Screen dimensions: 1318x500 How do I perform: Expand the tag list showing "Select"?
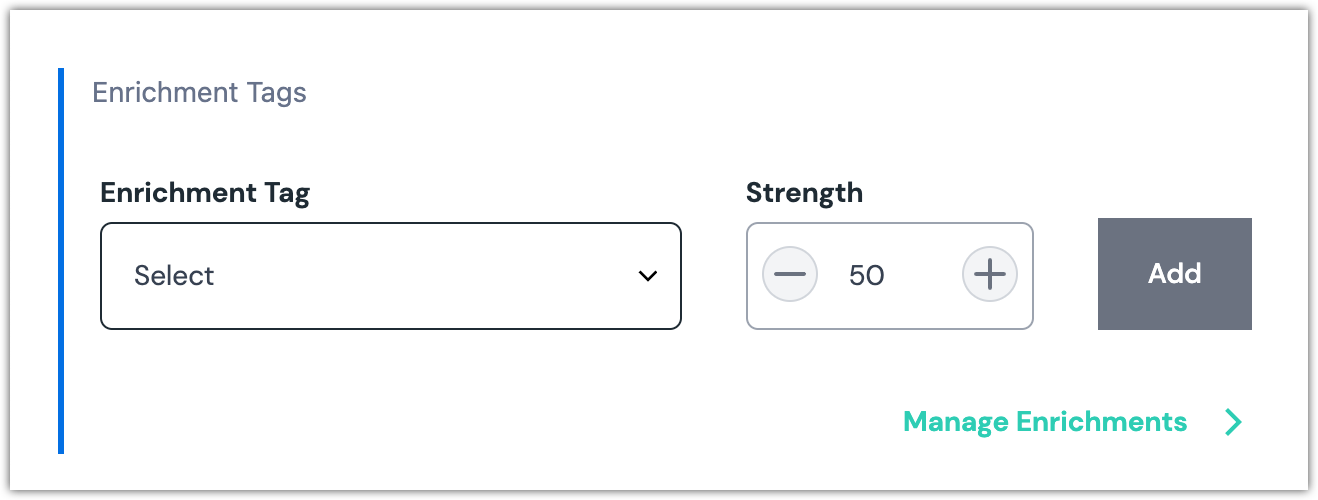point(390,276)
